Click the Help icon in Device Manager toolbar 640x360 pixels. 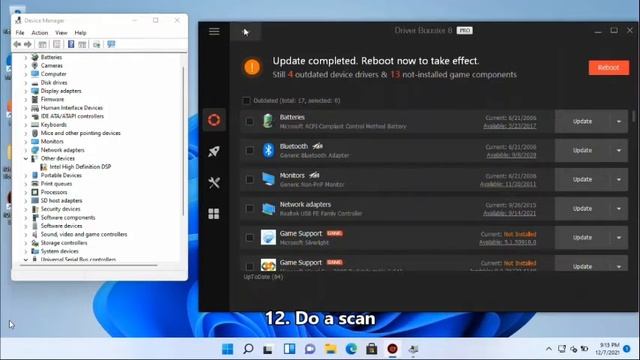[x=71, y=44]
